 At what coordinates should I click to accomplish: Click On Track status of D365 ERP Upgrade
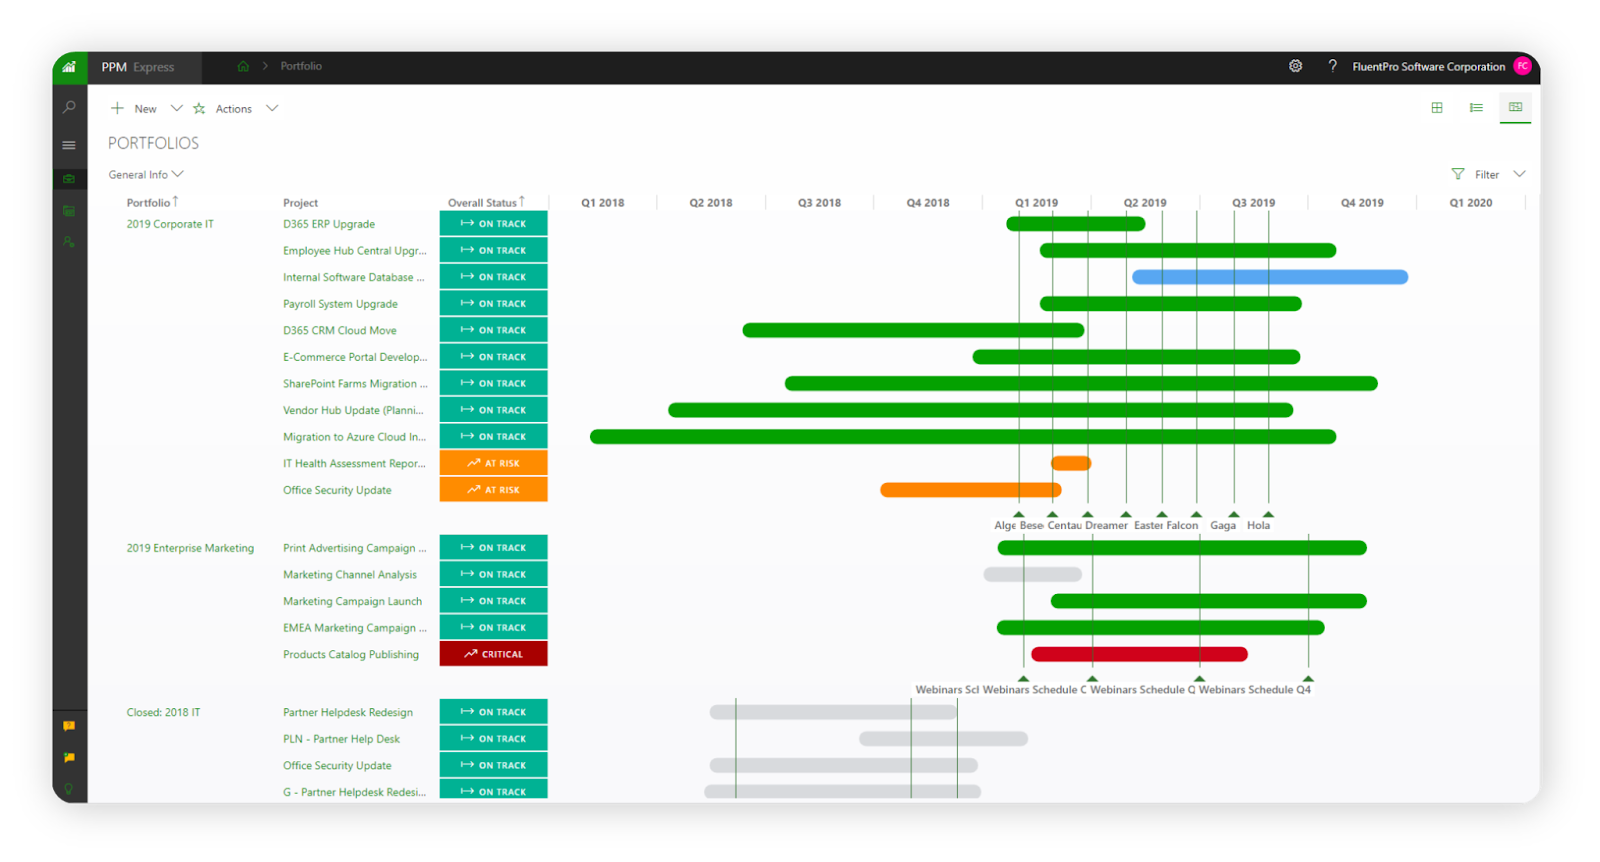493,224
